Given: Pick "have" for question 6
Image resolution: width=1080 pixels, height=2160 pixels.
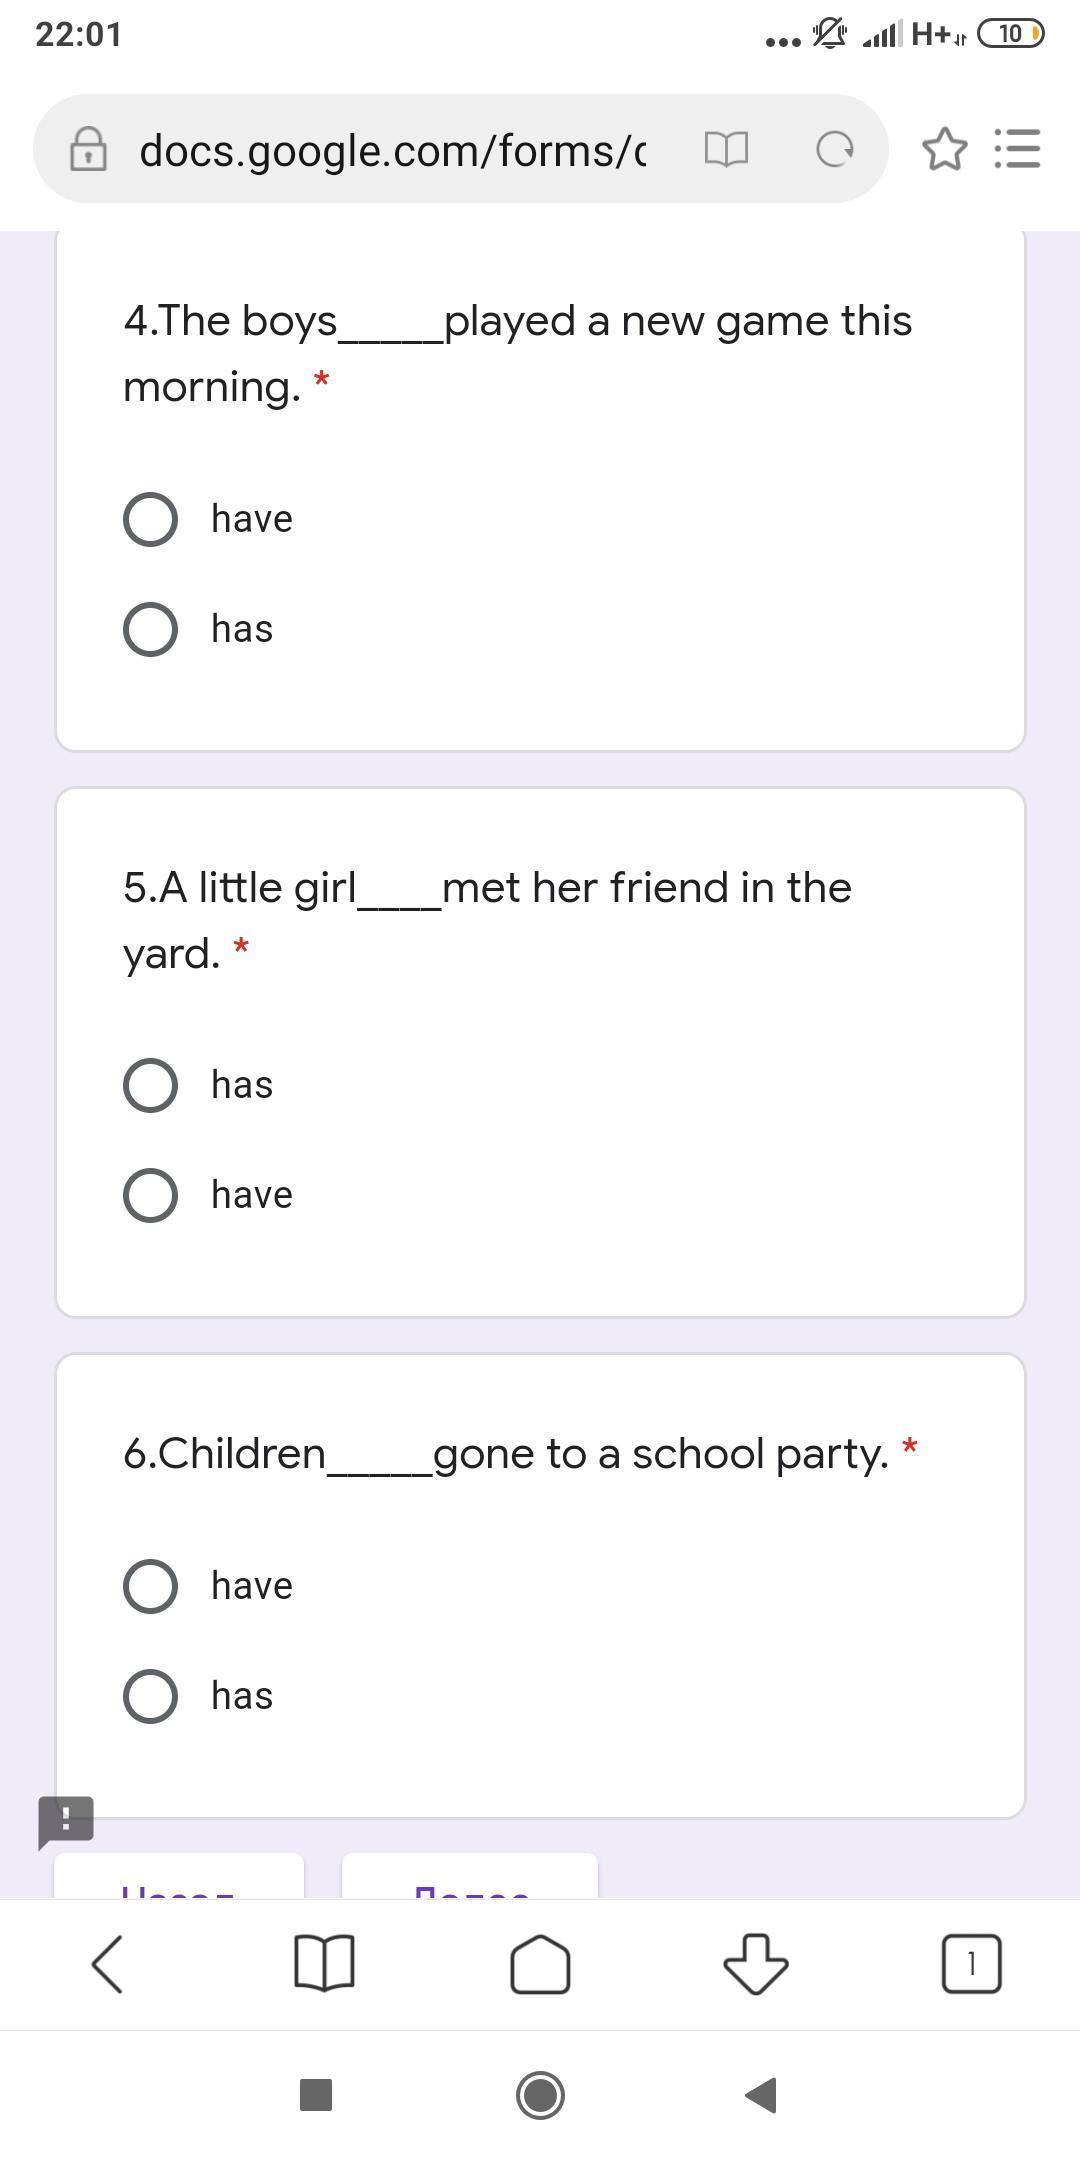Looking at the screenshot, I should [151, 1586].
